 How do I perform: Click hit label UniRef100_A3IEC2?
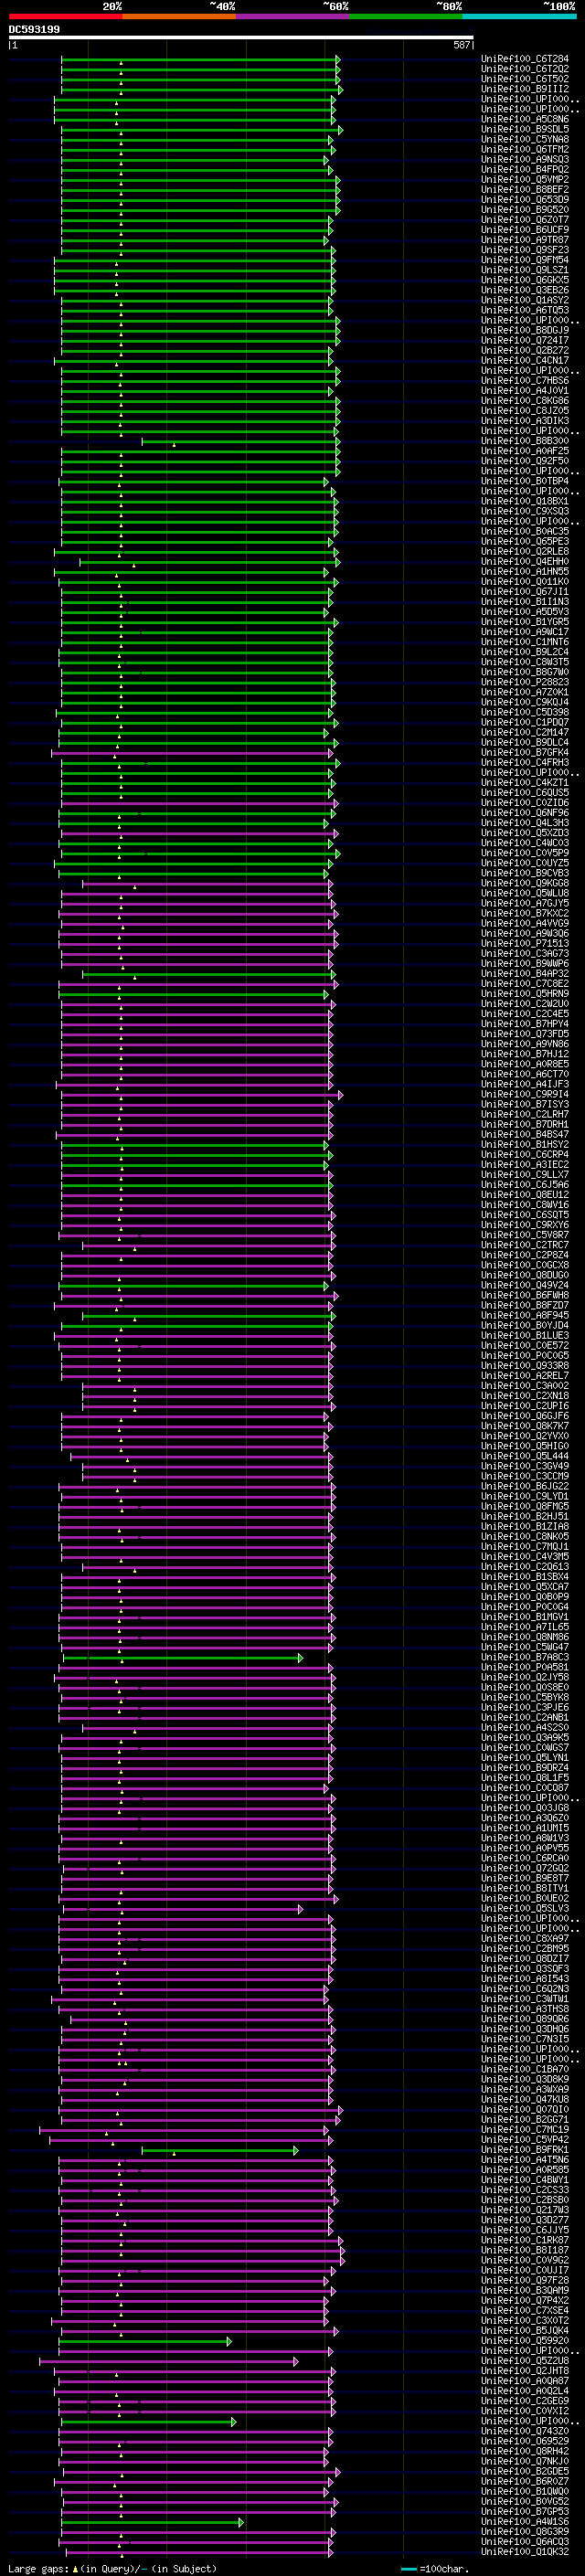[x=525, y=1164]
